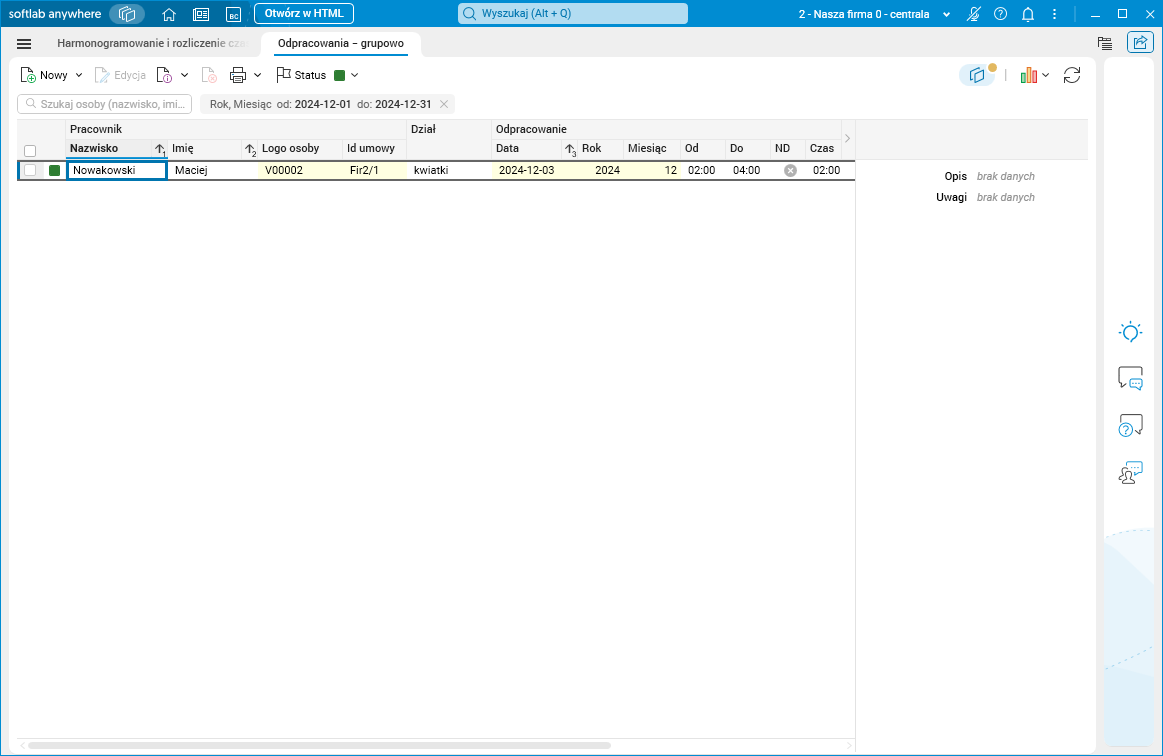The width and height of the screenshot is (1163, 756).
Task: Click the Czas column header
Action: [x=823, y=148]
